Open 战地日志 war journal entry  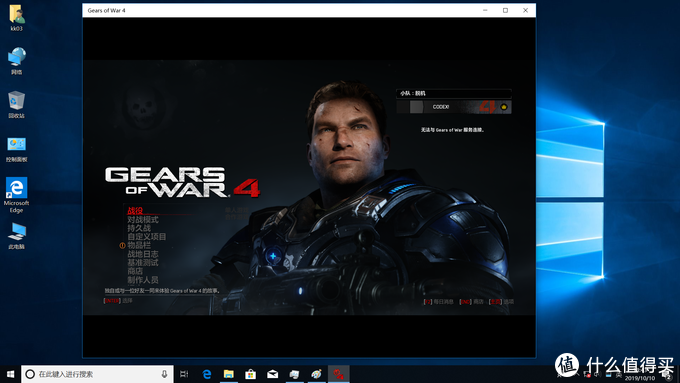143,254
